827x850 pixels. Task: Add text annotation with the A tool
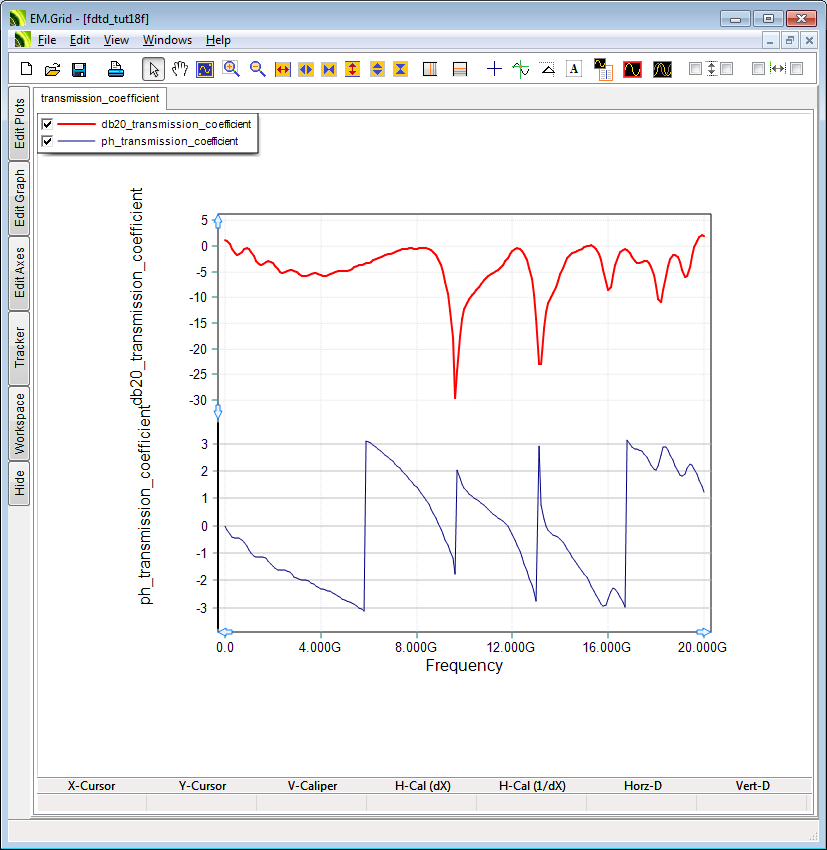coord(574,69)
